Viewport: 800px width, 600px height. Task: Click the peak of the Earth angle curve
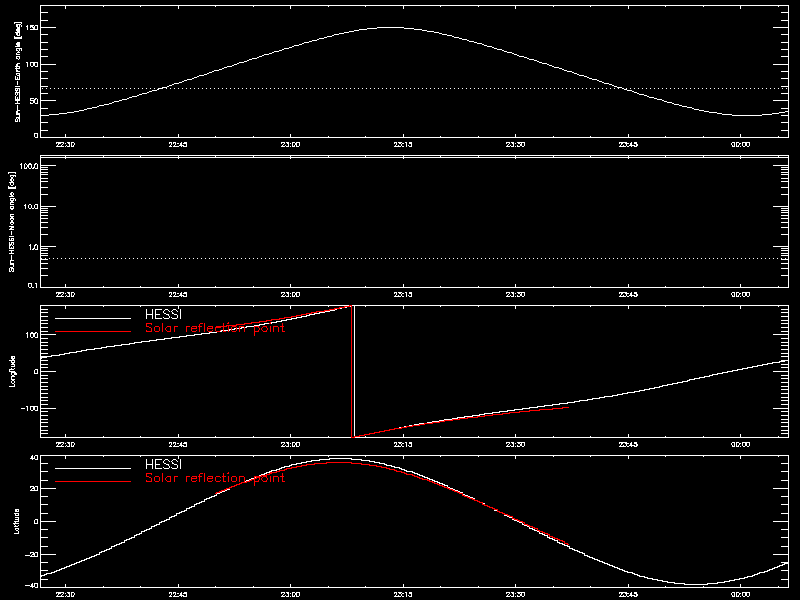388,28
